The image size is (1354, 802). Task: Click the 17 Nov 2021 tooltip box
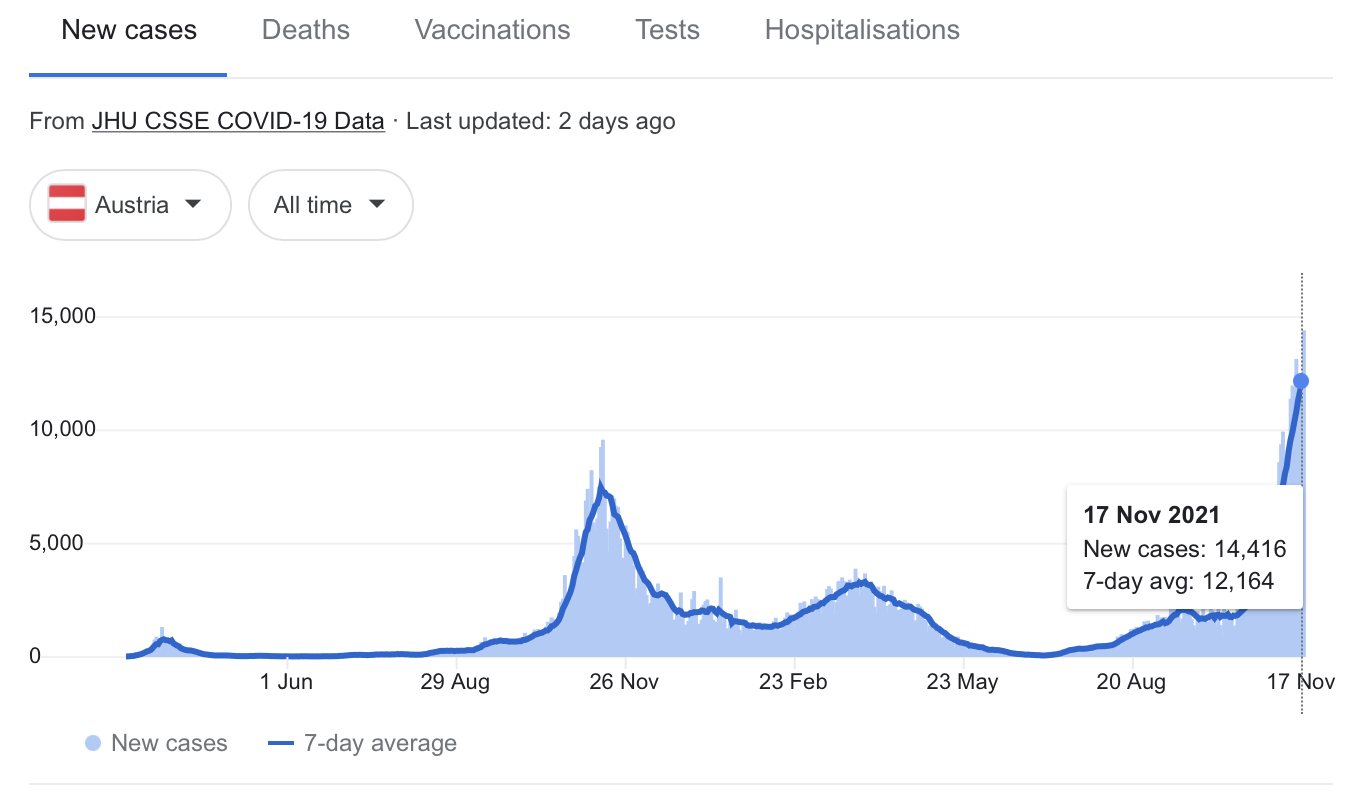point(1185,548)
